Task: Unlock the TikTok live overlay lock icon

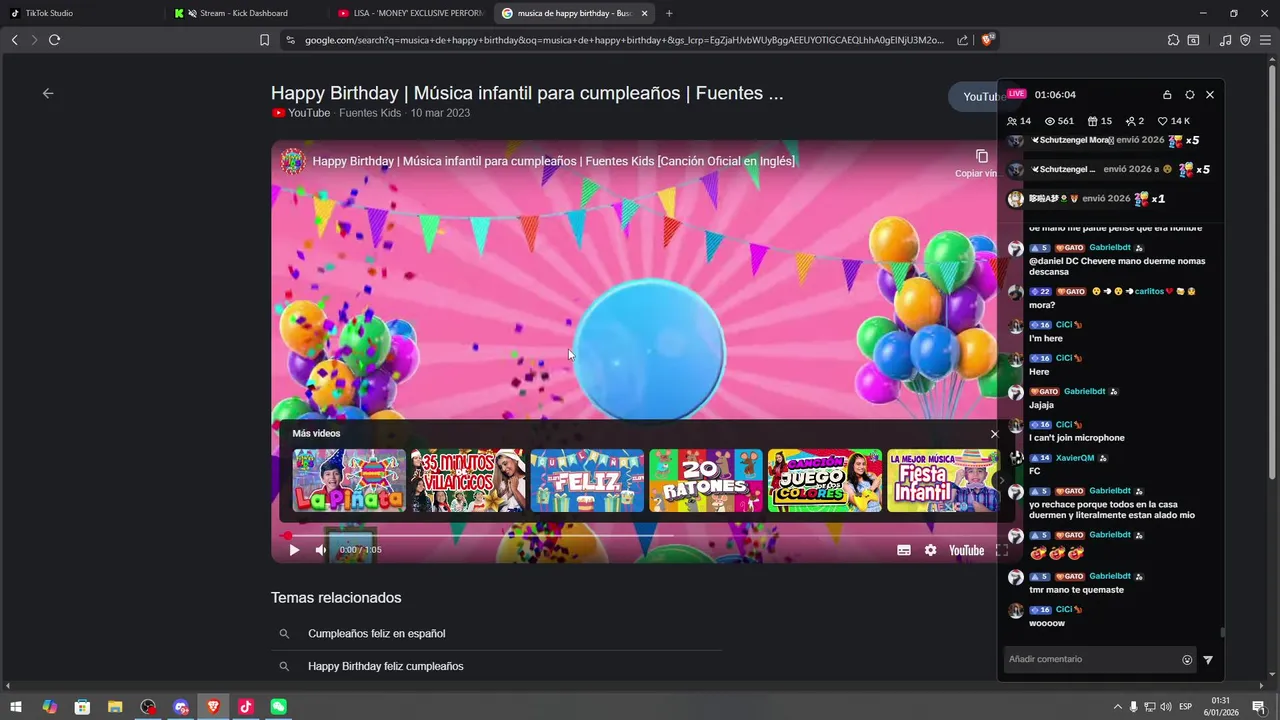Action: (1167, 95)
